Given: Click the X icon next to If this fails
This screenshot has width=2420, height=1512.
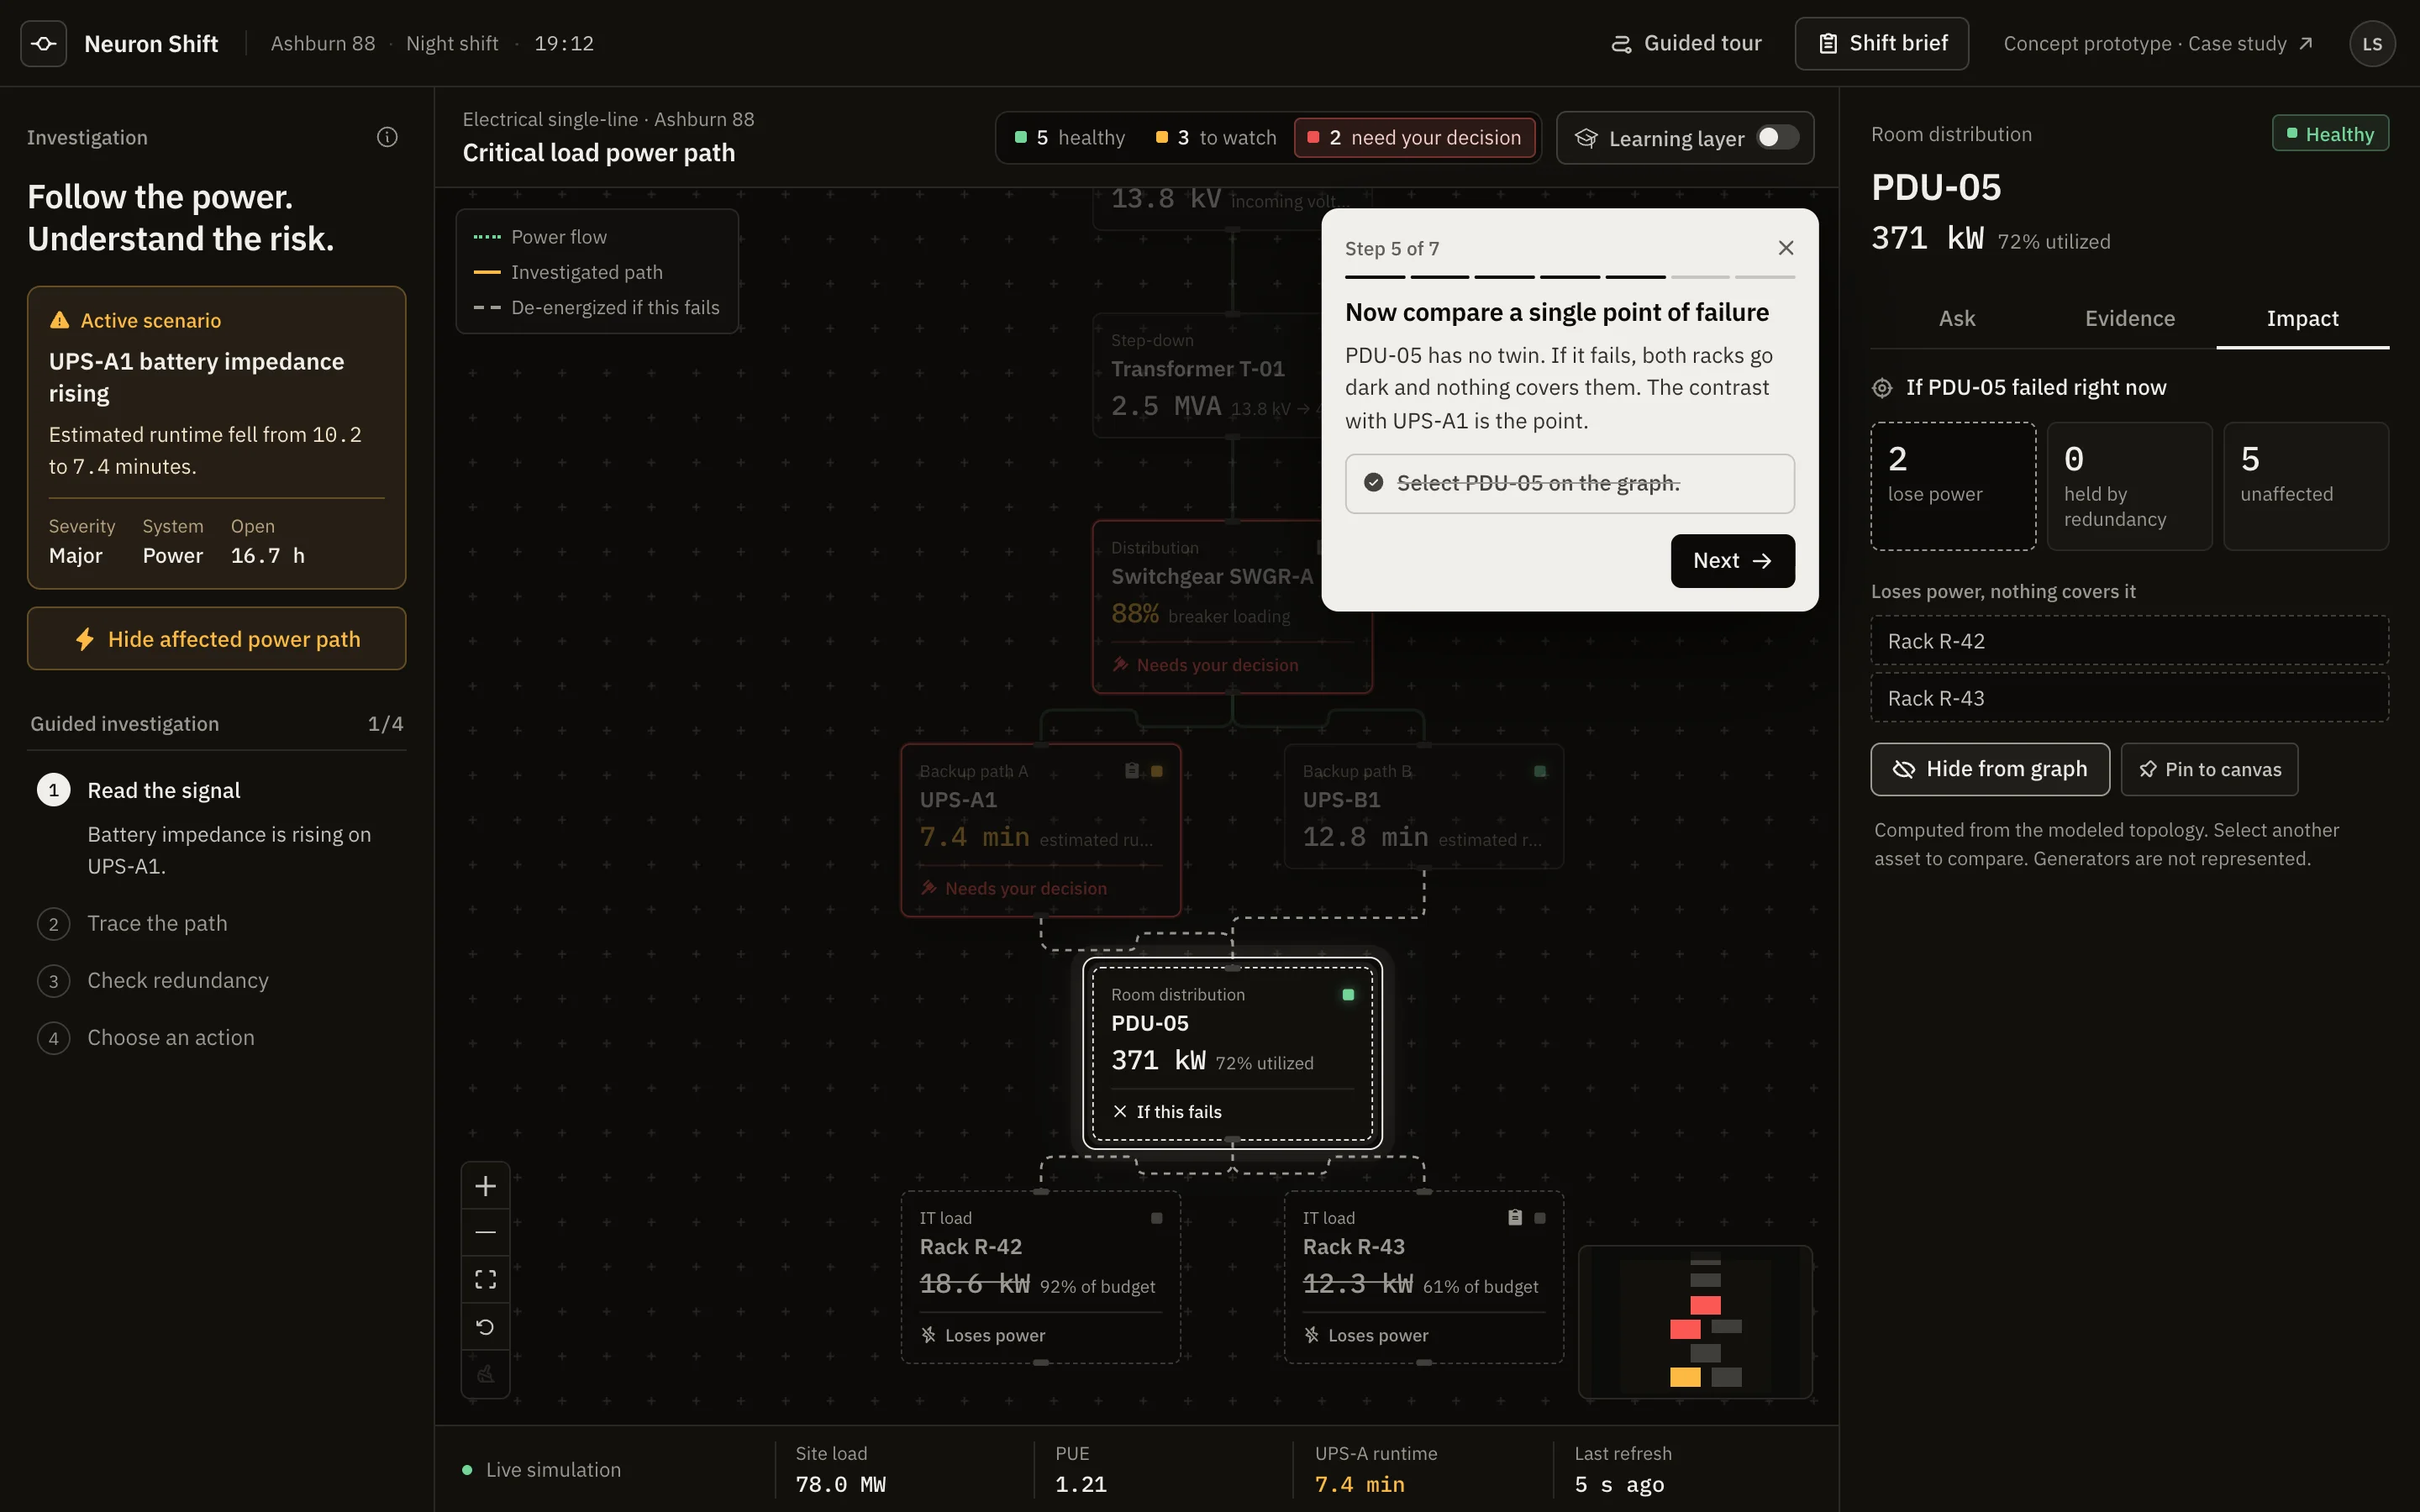Looking at the screenshot, I should pos(1120,1111).
